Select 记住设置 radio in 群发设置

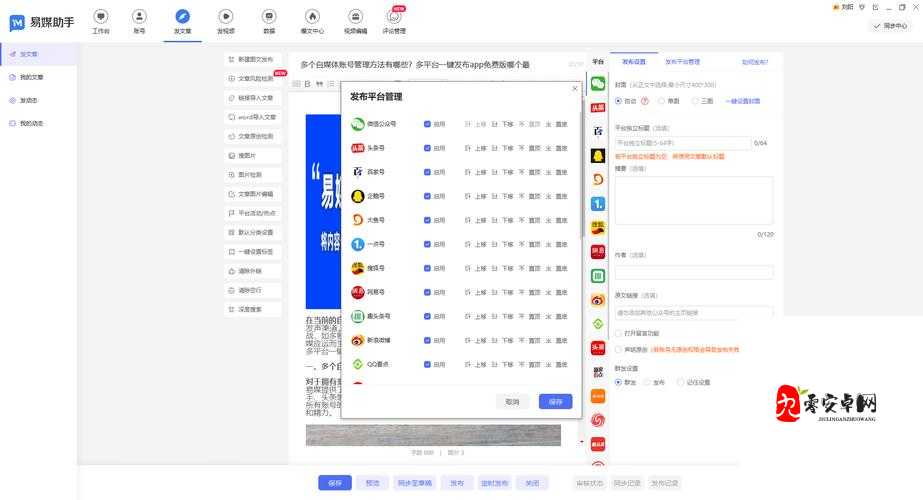[681, 382]
